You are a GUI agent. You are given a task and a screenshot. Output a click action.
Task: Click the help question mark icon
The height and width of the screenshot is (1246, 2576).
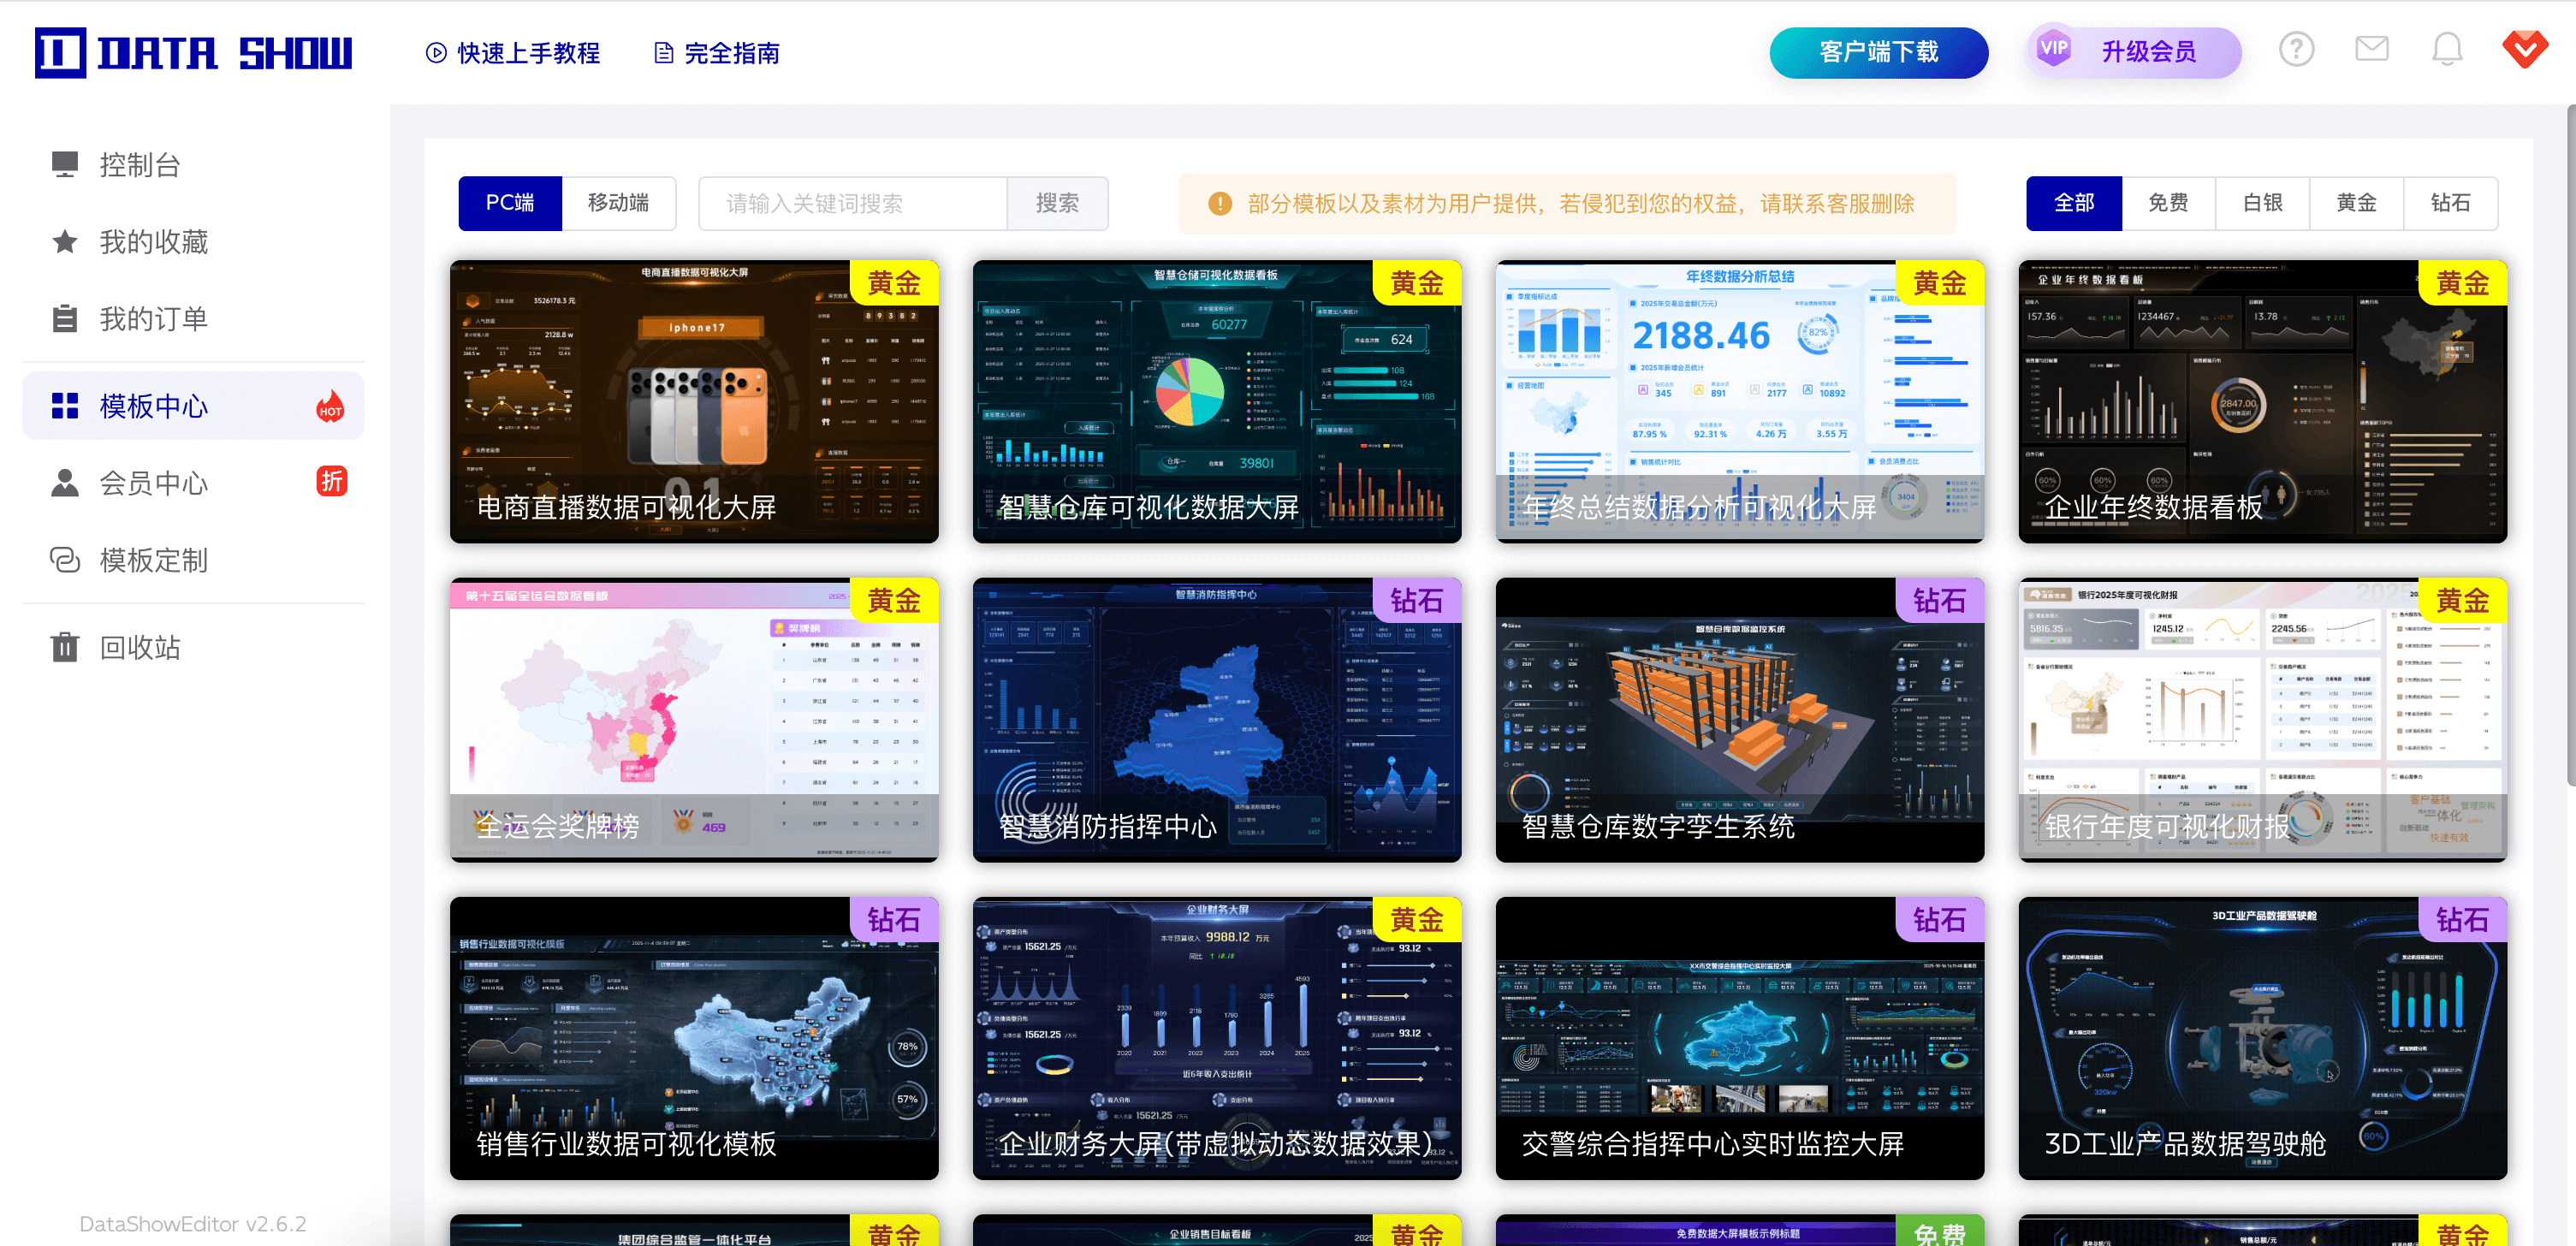click(x=2296, y=50)
